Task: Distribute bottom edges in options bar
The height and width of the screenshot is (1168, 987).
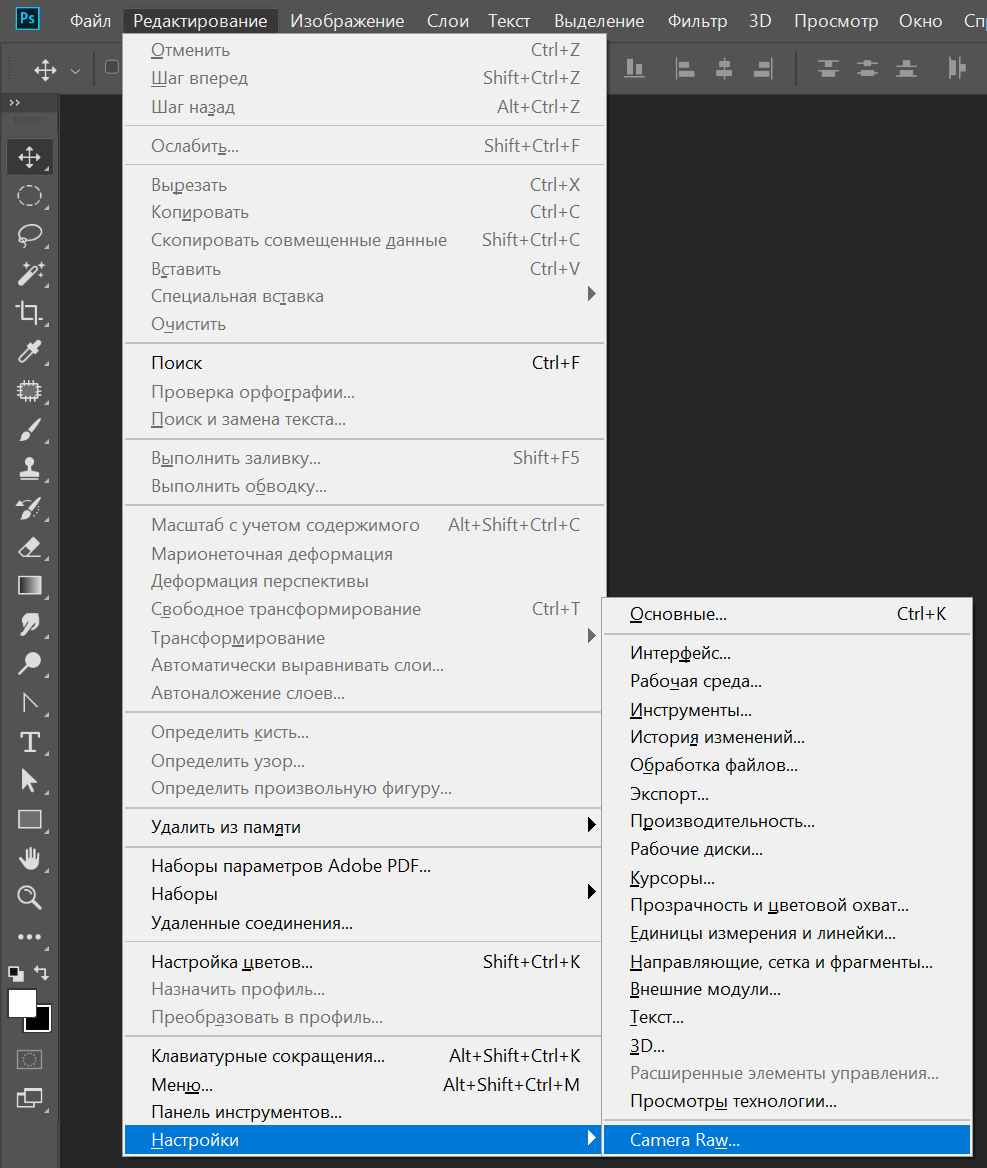Action: point(907,69)
